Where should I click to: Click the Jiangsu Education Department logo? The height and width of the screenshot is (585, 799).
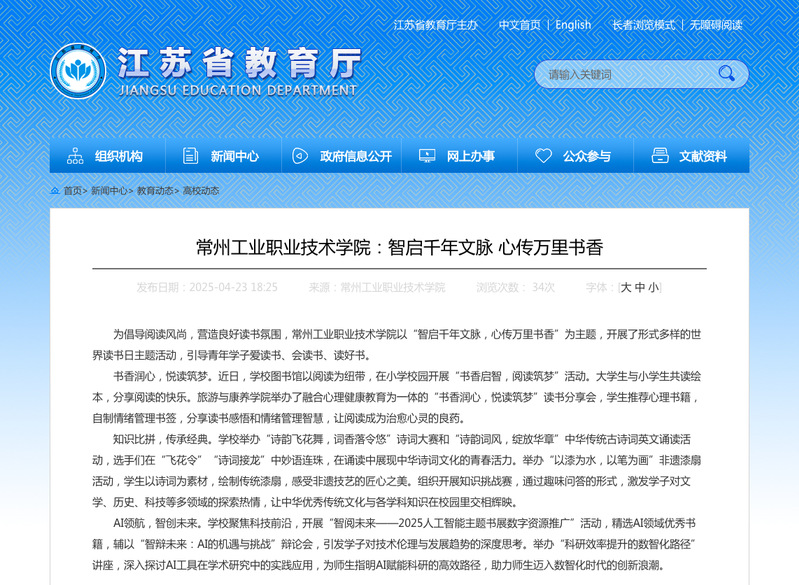78,73
